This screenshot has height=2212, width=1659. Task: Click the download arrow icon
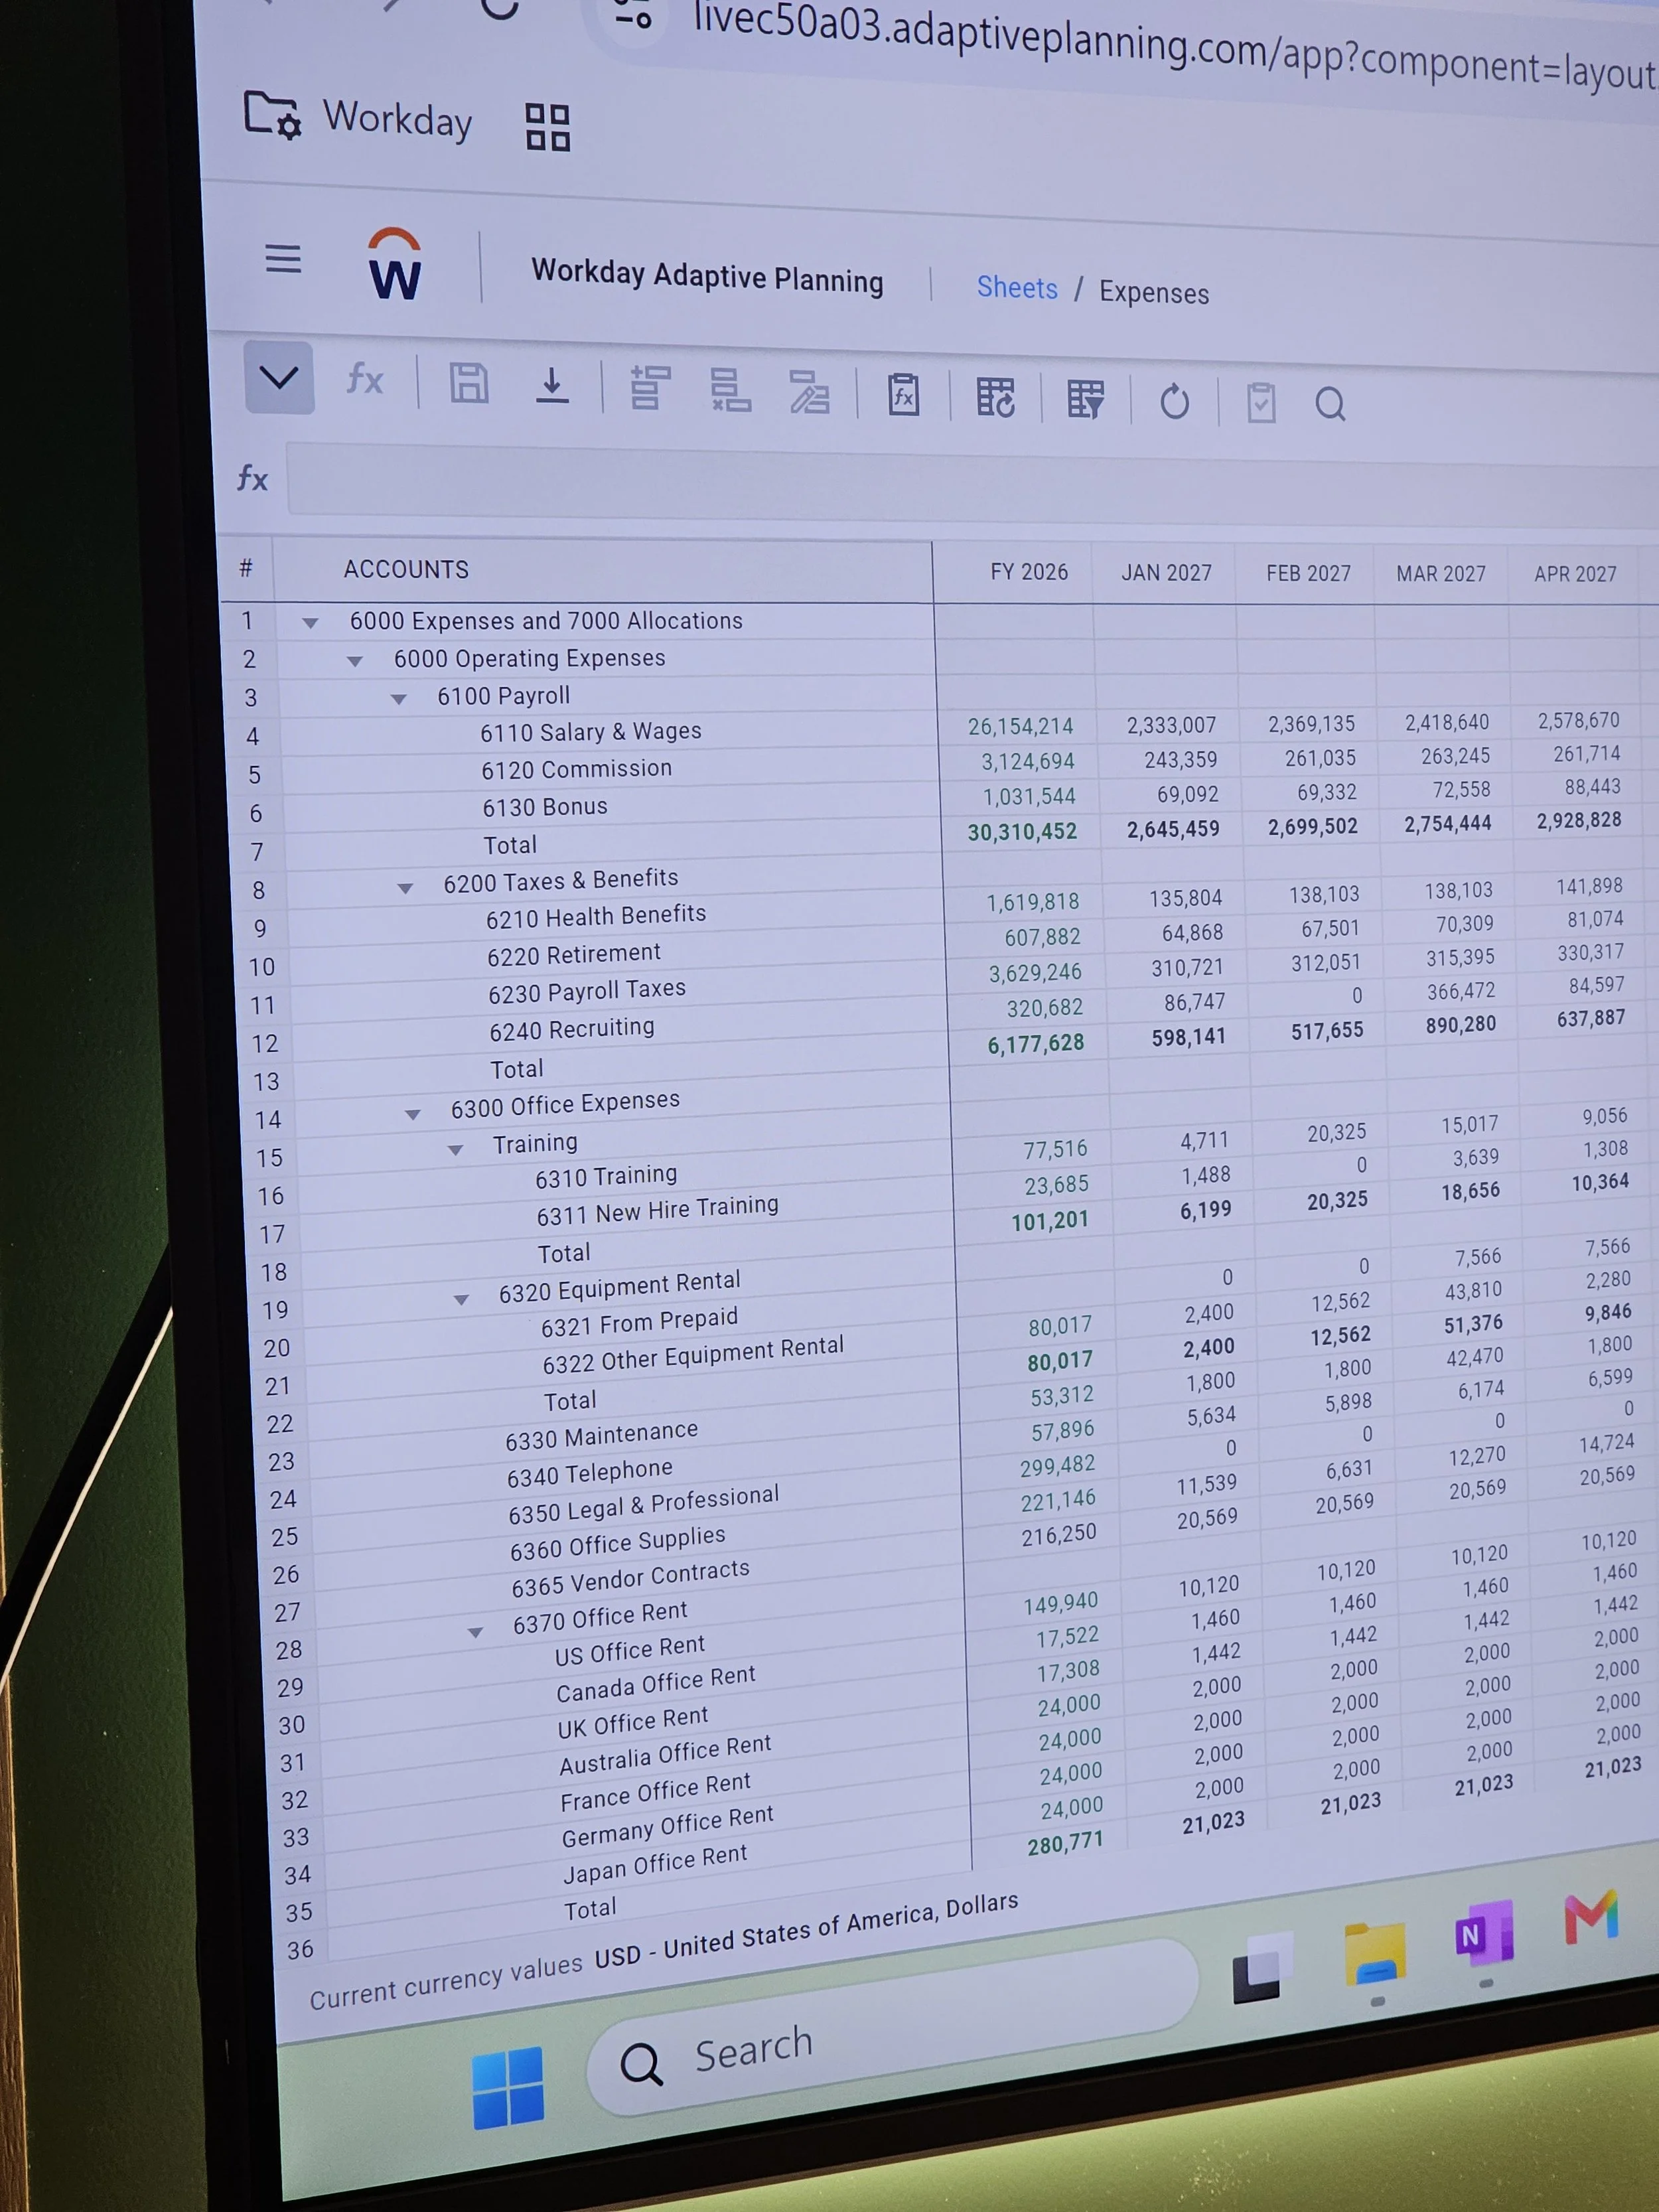(x=552, y=386)
